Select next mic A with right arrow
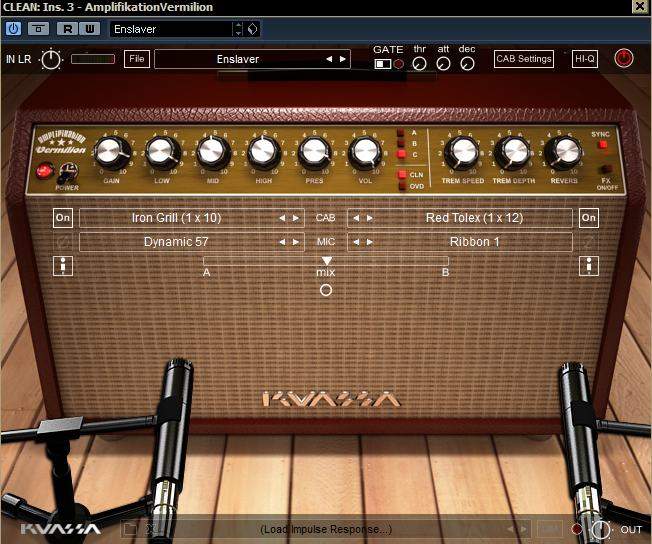The width and height of the screenshot is (652, 544). coord(296,242)
